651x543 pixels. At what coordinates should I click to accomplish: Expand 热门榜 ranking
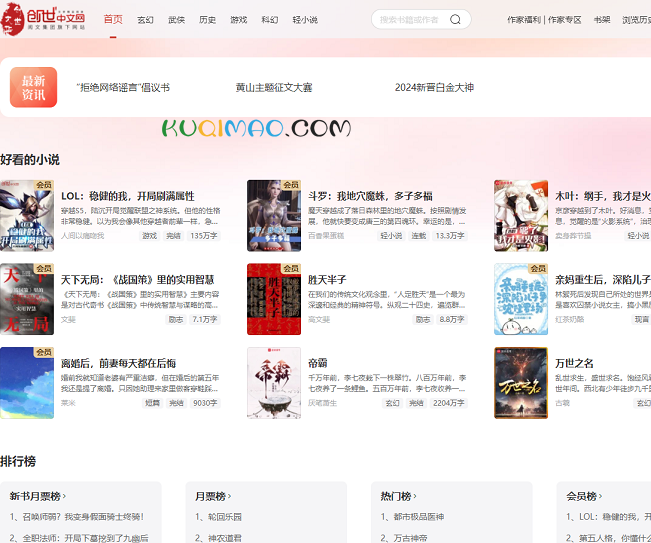click(399, 496)
